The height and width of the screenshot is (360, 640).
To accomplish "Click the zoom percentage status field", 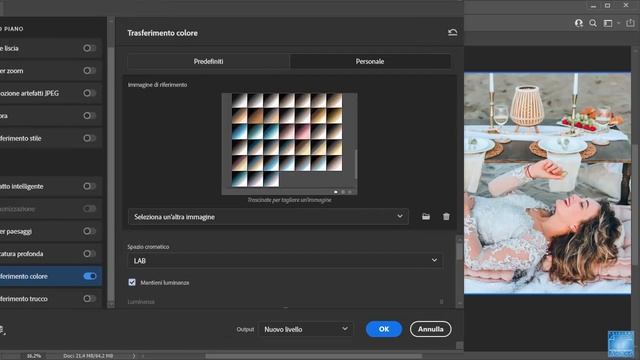I will [x=33, y=356].
